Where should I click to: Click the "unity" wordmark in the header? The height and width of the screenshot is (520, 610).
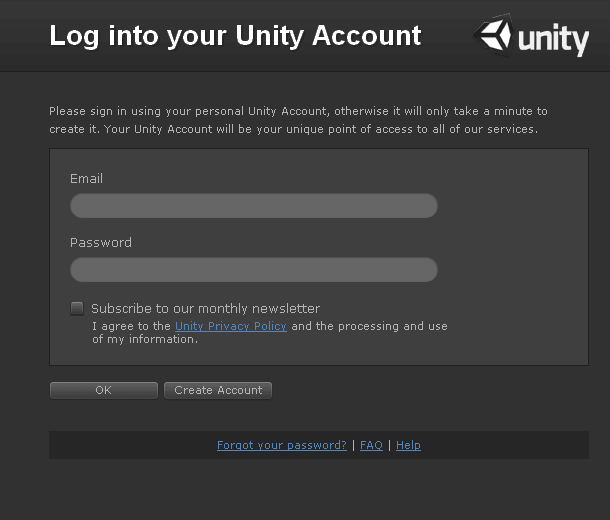click(553, 39)
